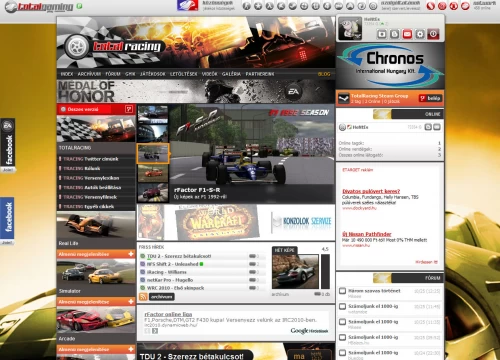Image resolution: width=500 pixels, height=360 pixels.
Task: Open NFS Shift 2 - Unleashed news item
Action: 173,264
